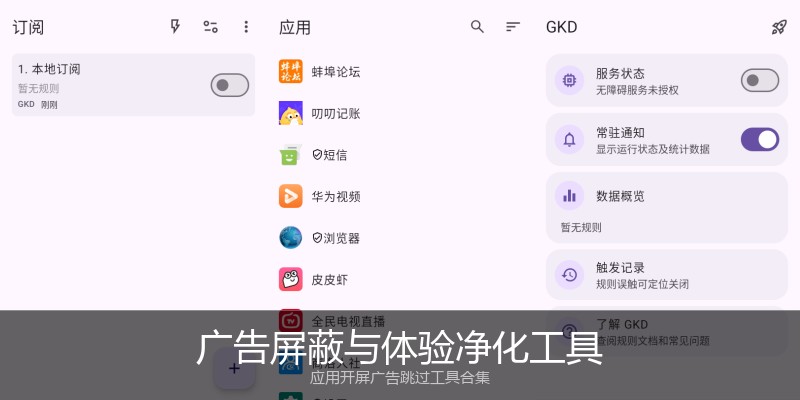800x400 pixels.
Task: Open the 蚌埠论坛 app icon
Action: coord(291,71)
